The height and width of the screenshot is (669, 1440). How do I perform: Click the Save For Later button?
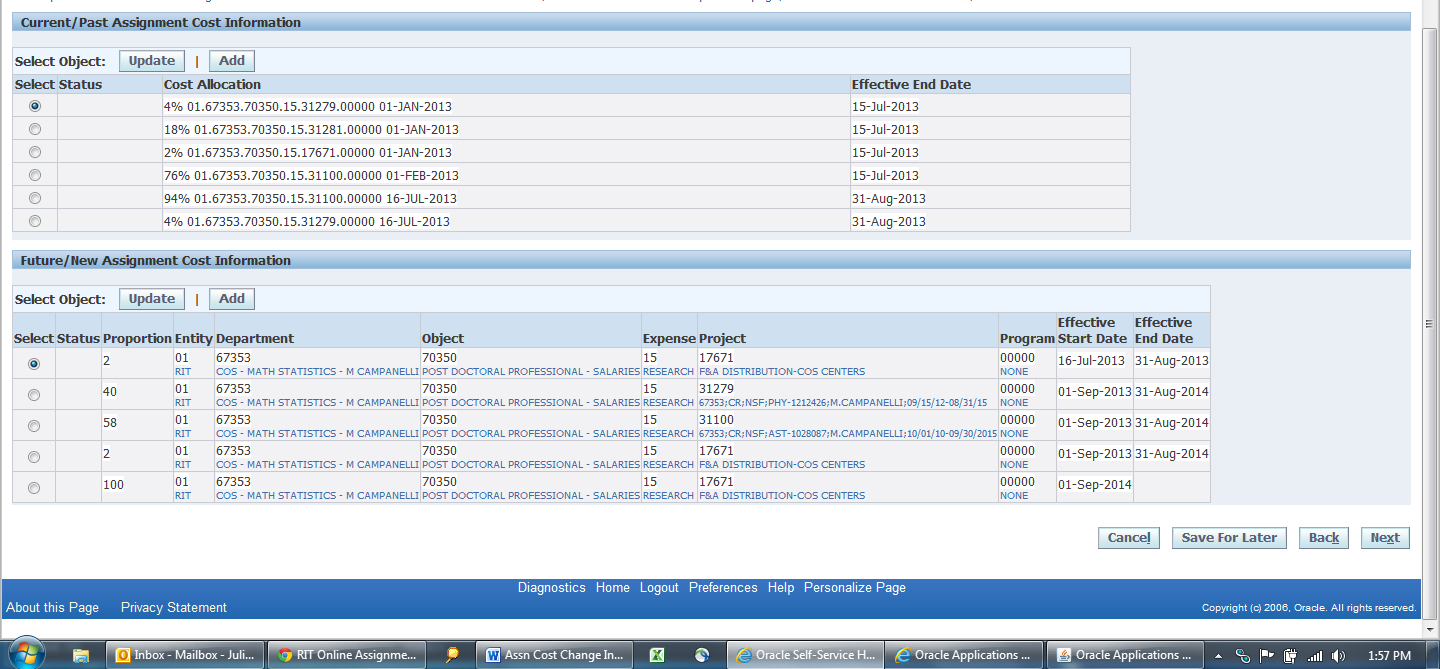pos(1229,538)
